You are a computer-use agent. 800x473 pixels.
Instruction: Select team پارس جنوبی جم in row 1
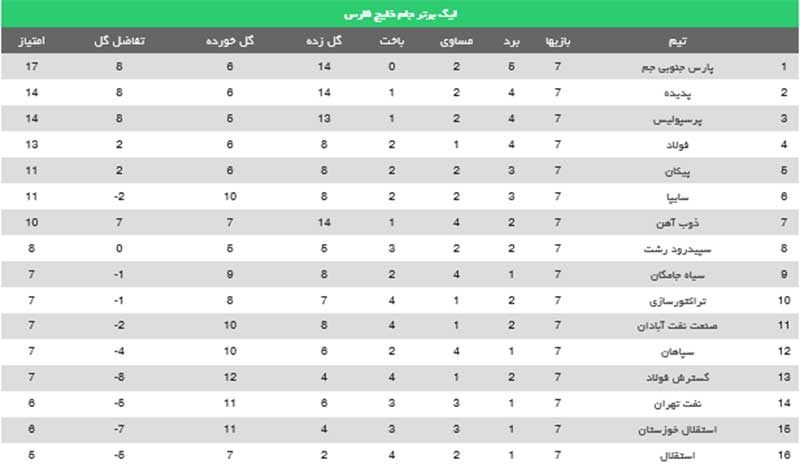coord(677,67)
